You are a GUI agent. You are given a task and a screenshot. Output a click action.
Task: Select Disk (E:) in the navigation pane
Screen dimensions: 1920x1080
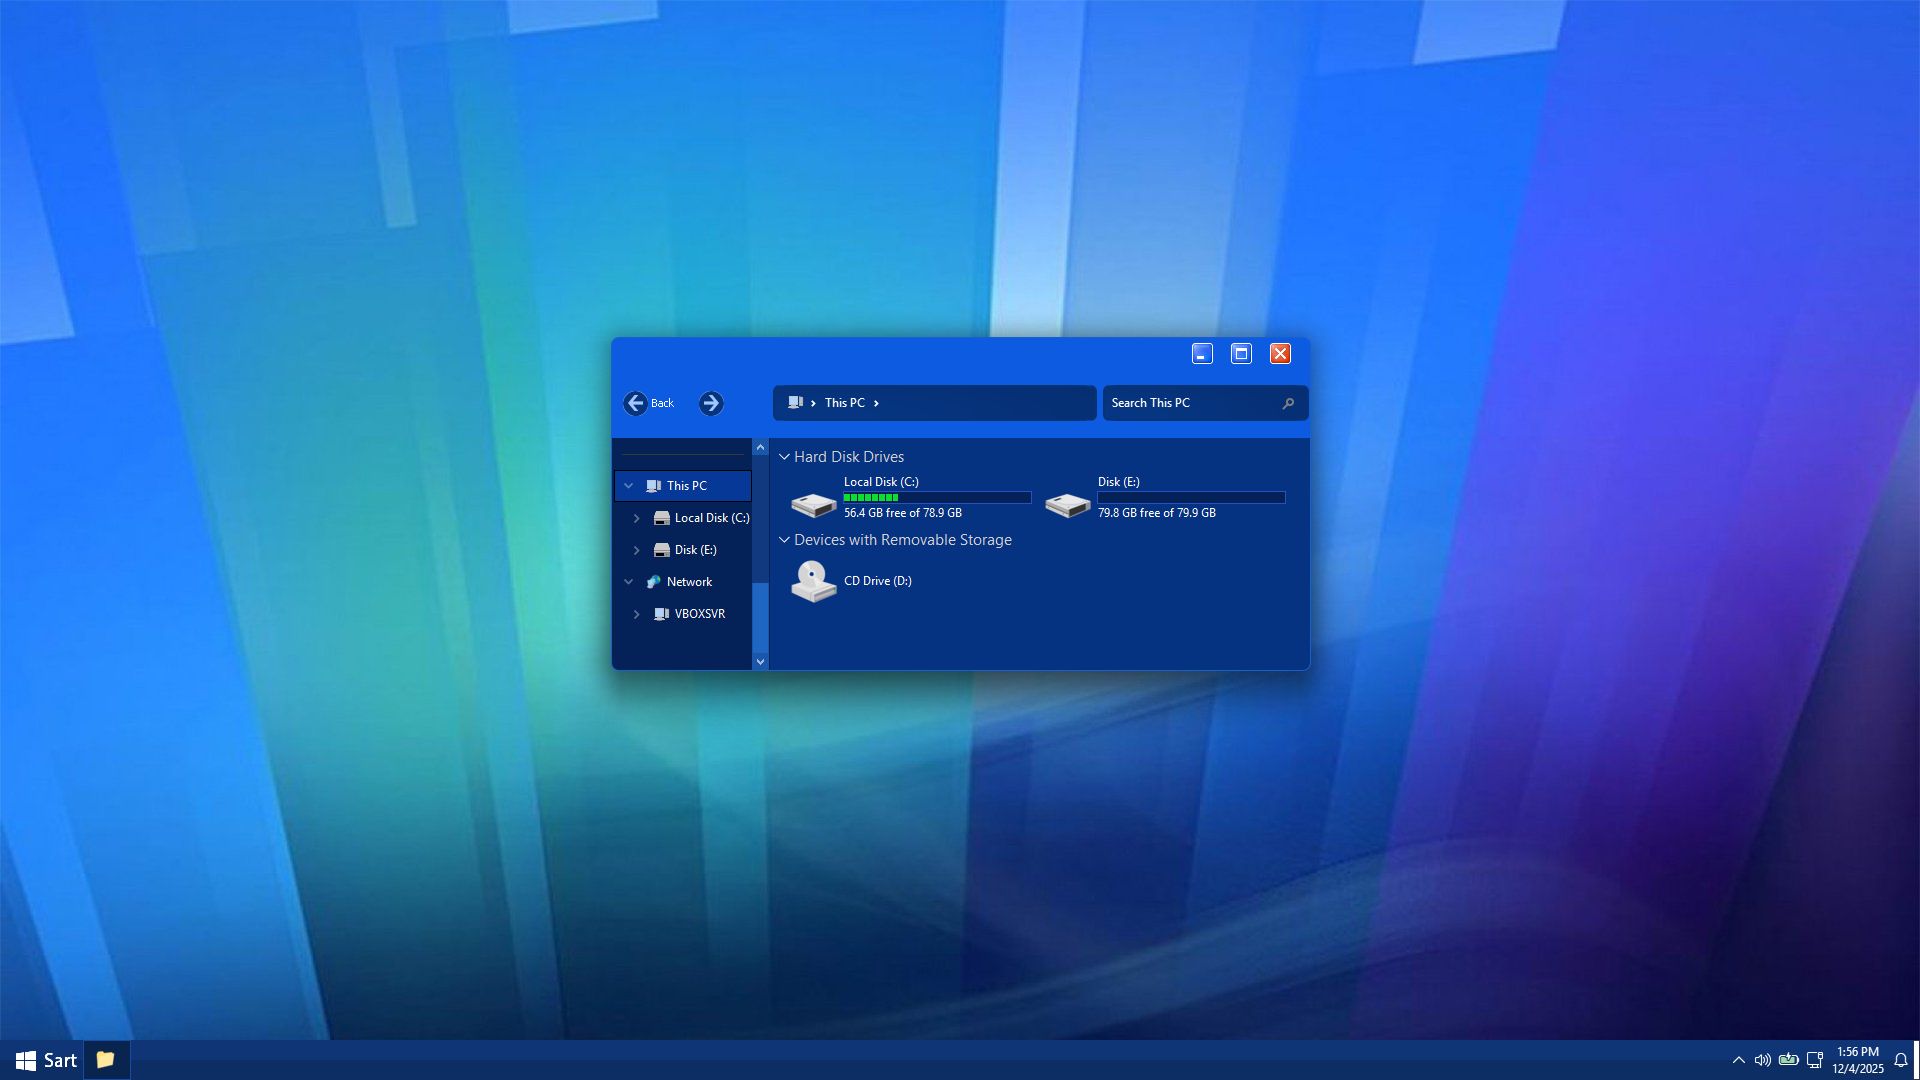pyautogui.click(x=695, y=550)
